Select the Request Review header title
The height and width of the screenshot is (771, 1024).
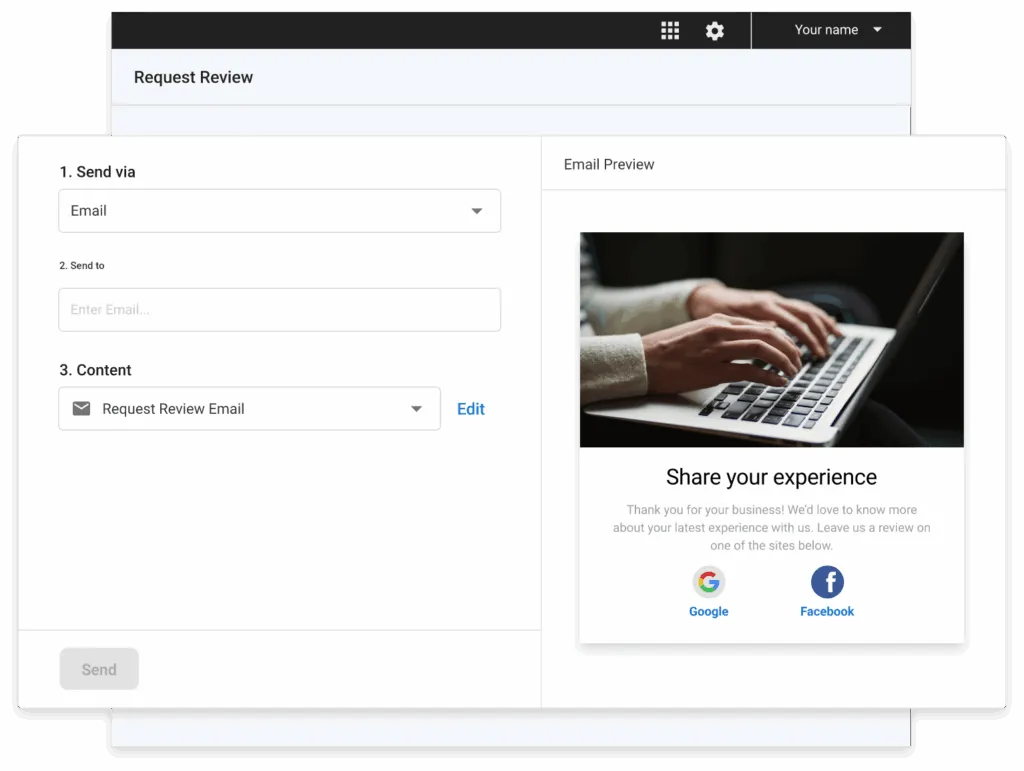[192, 77]
